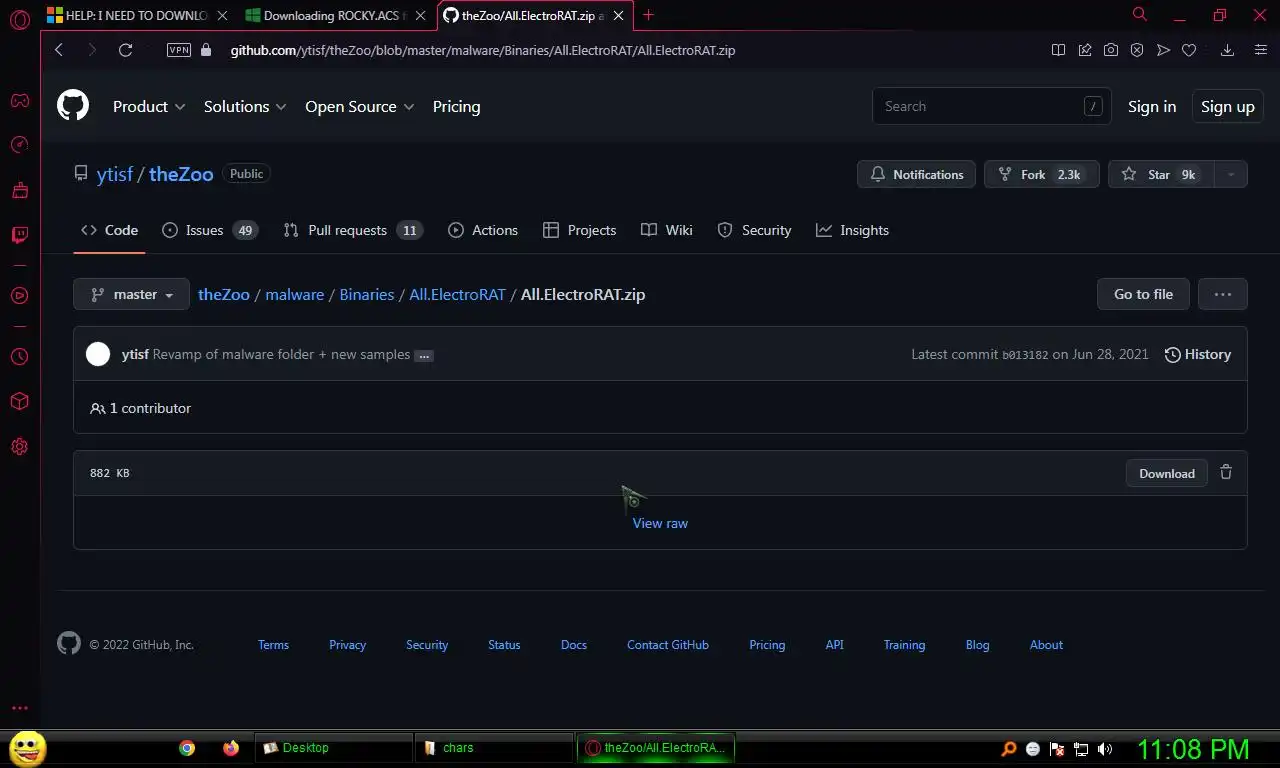Open History clock icon in sidebar
Screen dimensions: 1280x768
click(19, 356)
